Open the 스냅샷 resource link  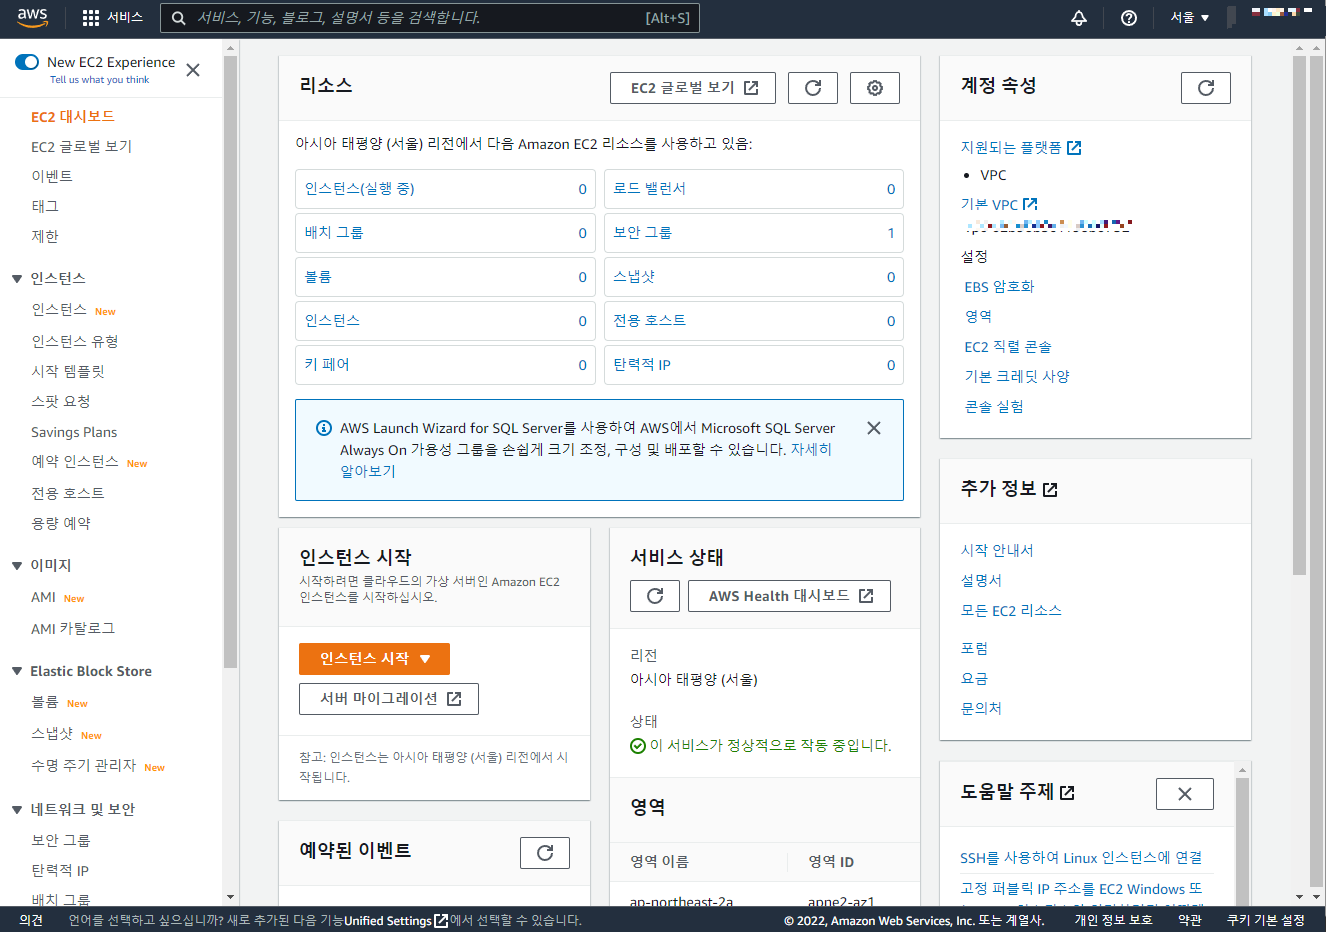(x=634, y=277)
